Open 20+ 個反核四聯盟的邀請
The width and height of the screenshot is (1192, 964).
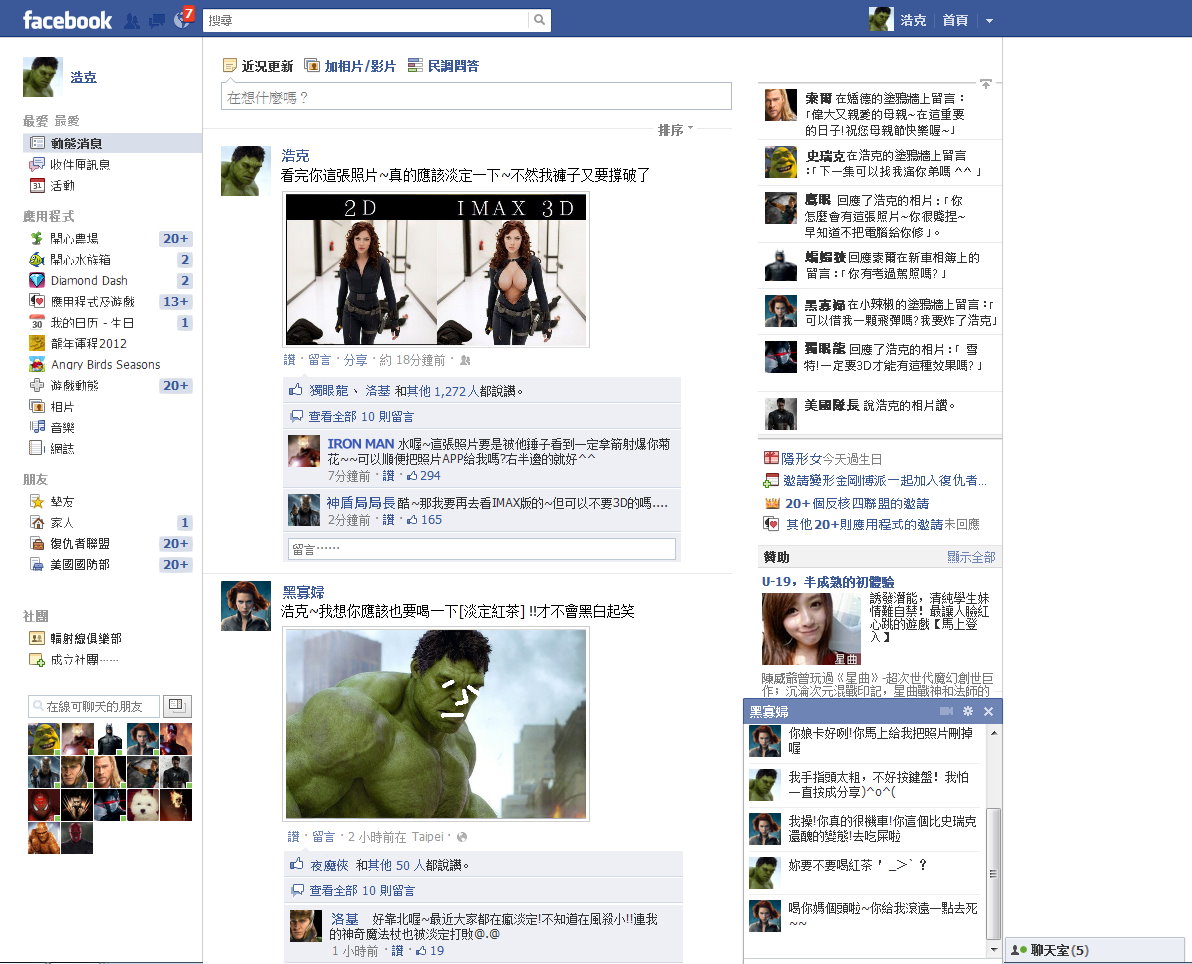tap(857, 503)
